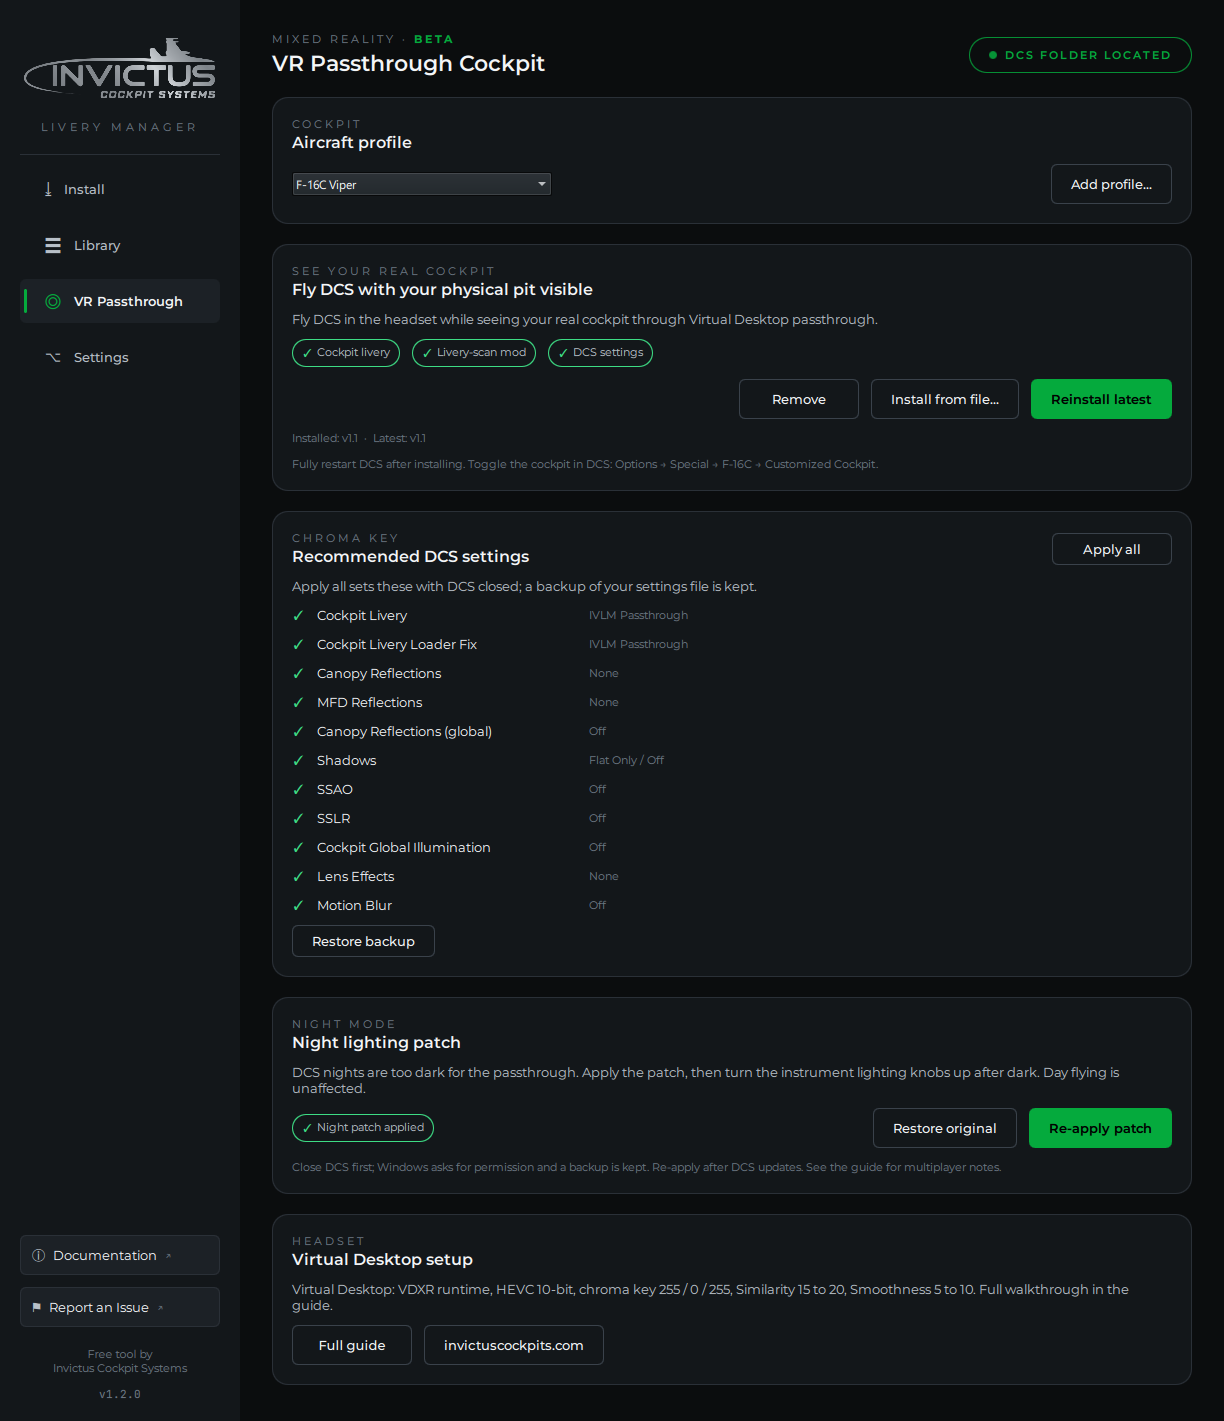
Task: Click the 'Invictus Cockpit Systems' credit text
Action: (120, 1368)
